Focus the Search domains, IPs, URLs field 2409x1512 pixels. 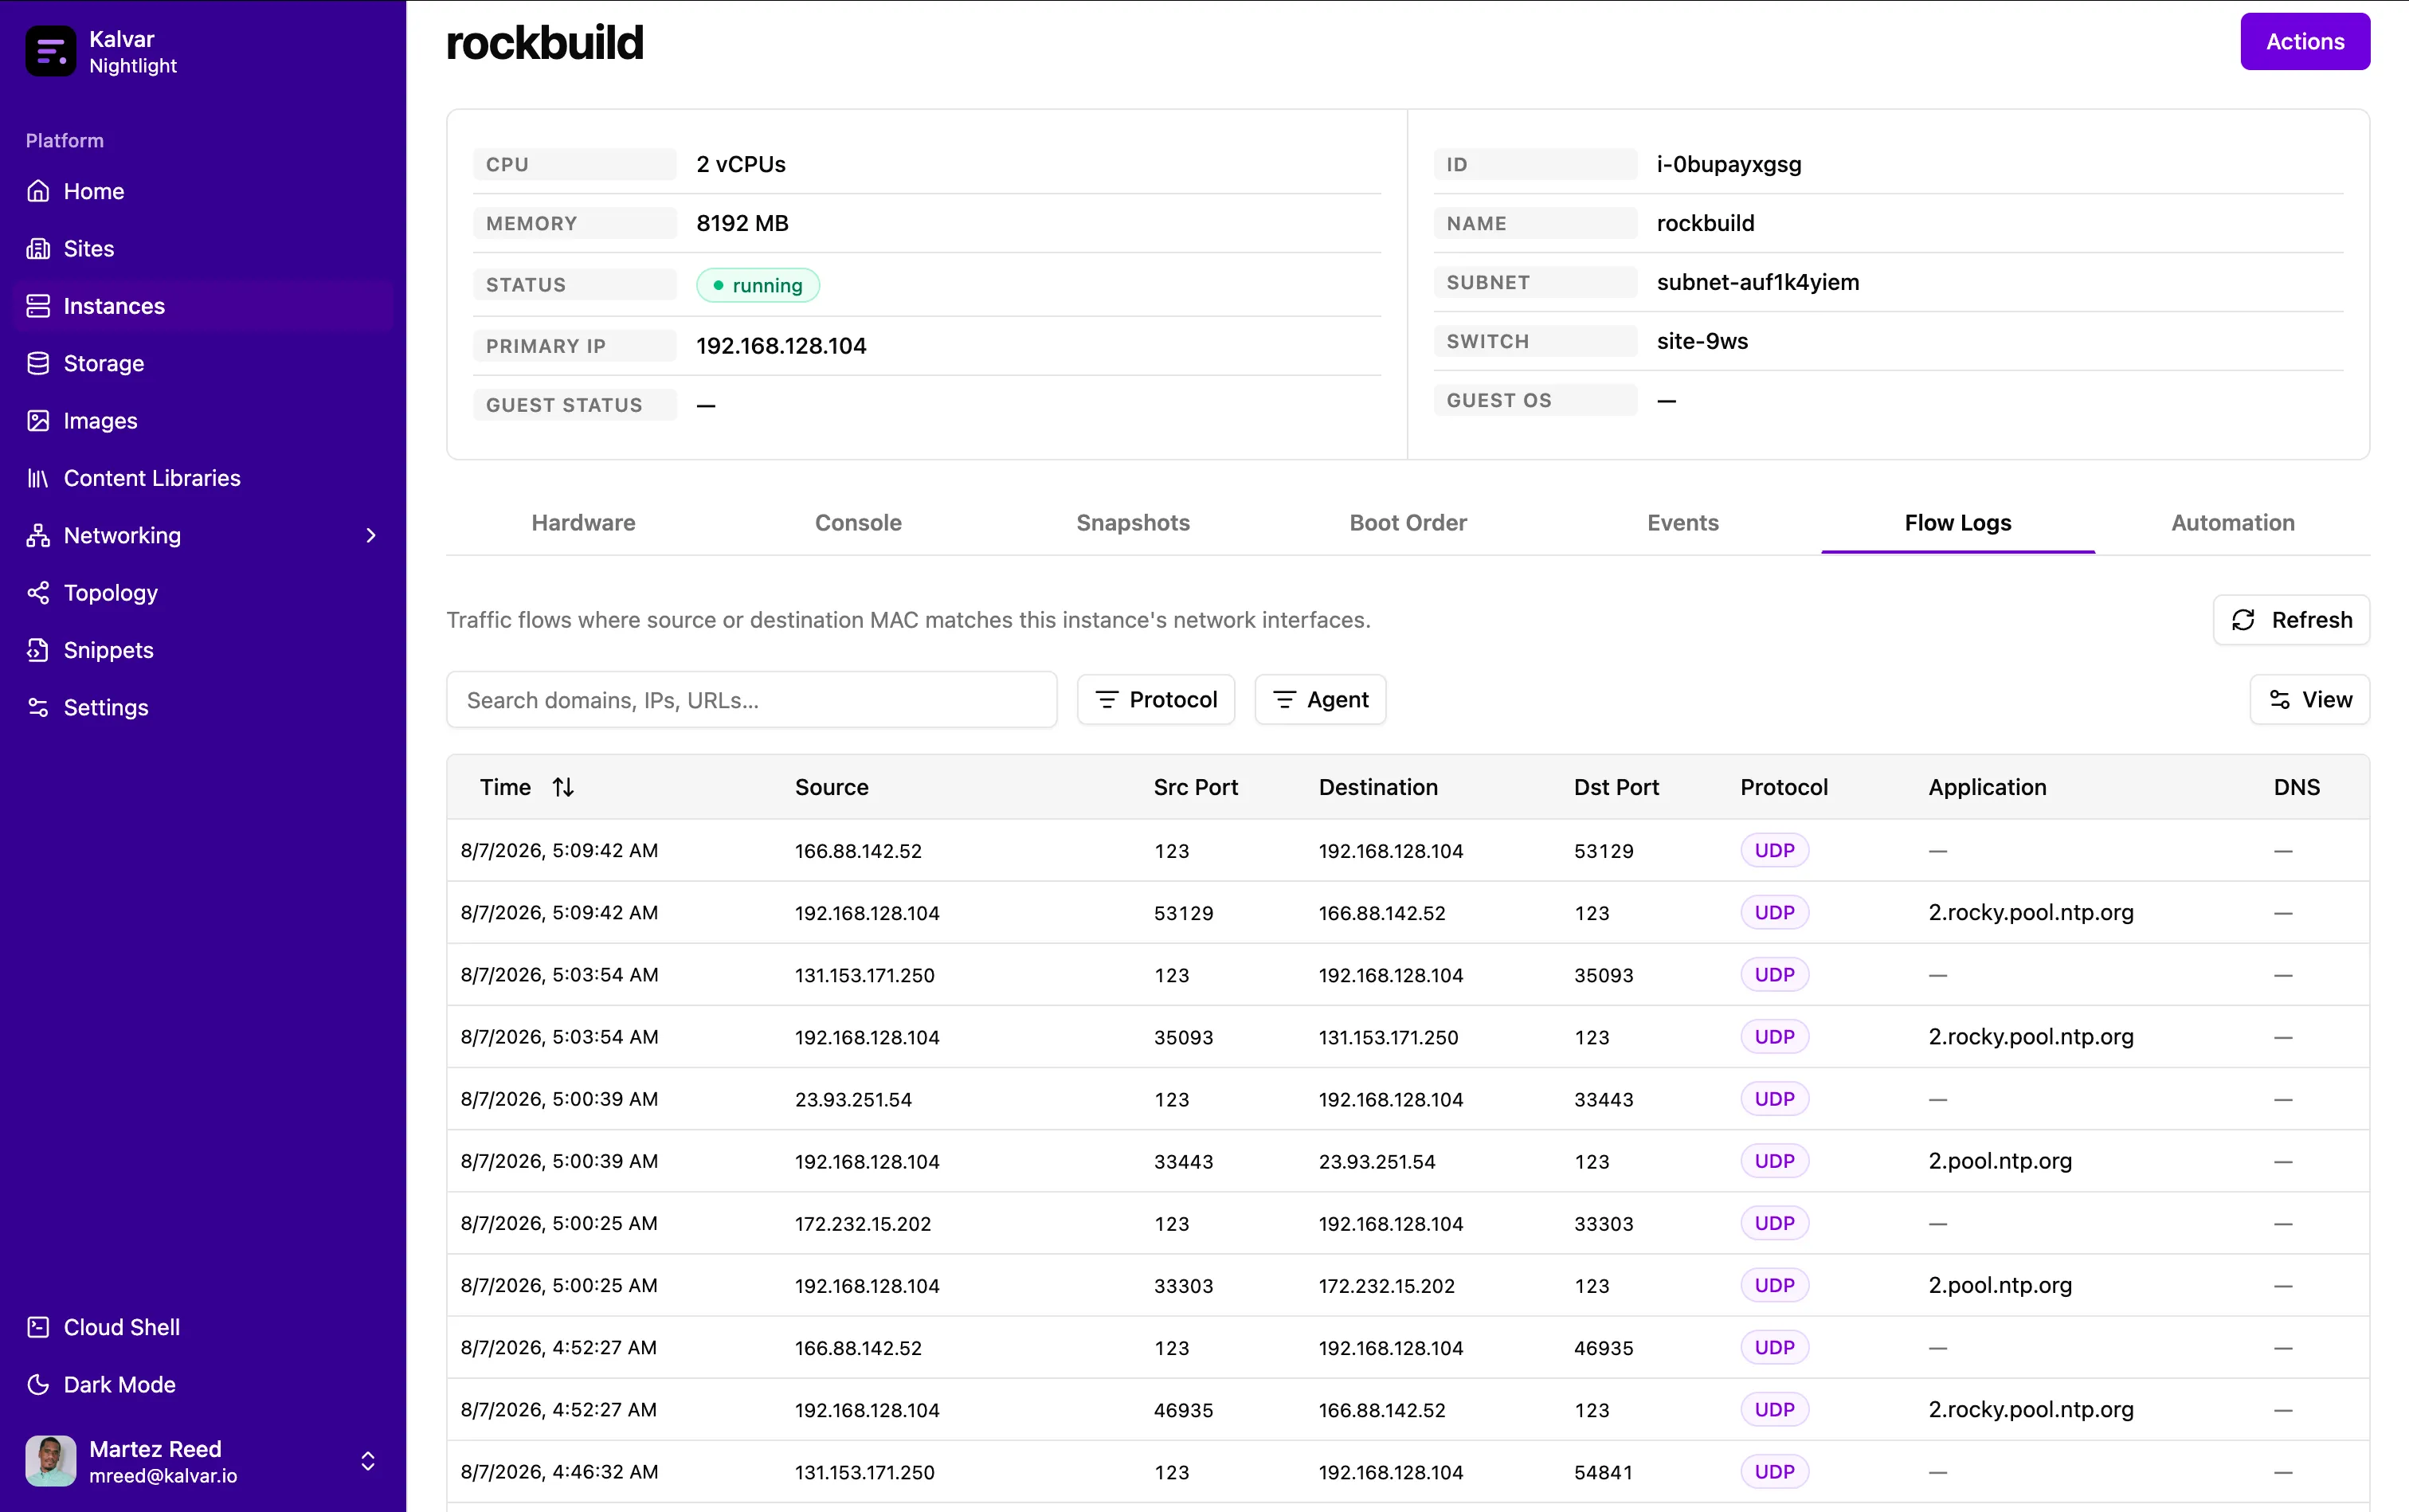[752, 700]
